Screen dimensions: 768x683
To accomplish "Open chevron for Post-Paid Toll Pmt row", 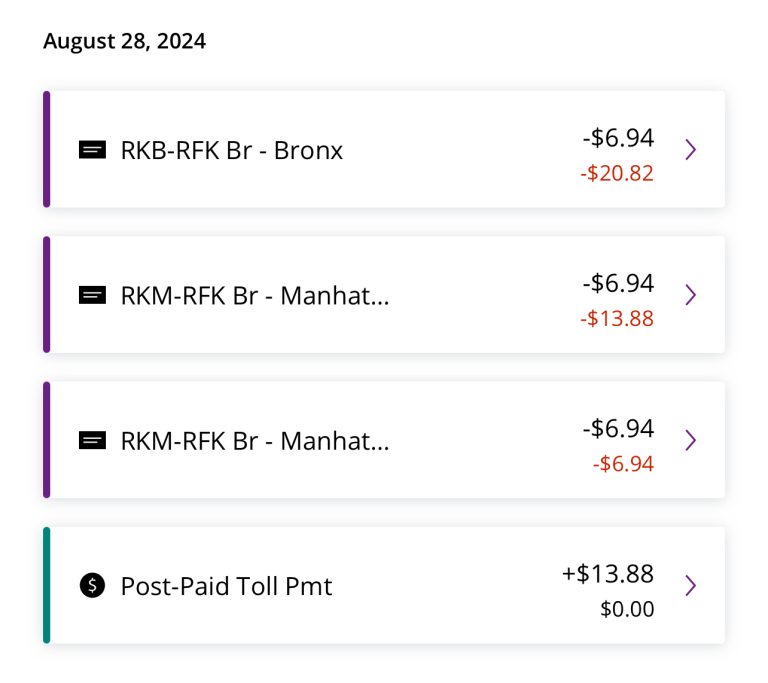I will [691, 585].
